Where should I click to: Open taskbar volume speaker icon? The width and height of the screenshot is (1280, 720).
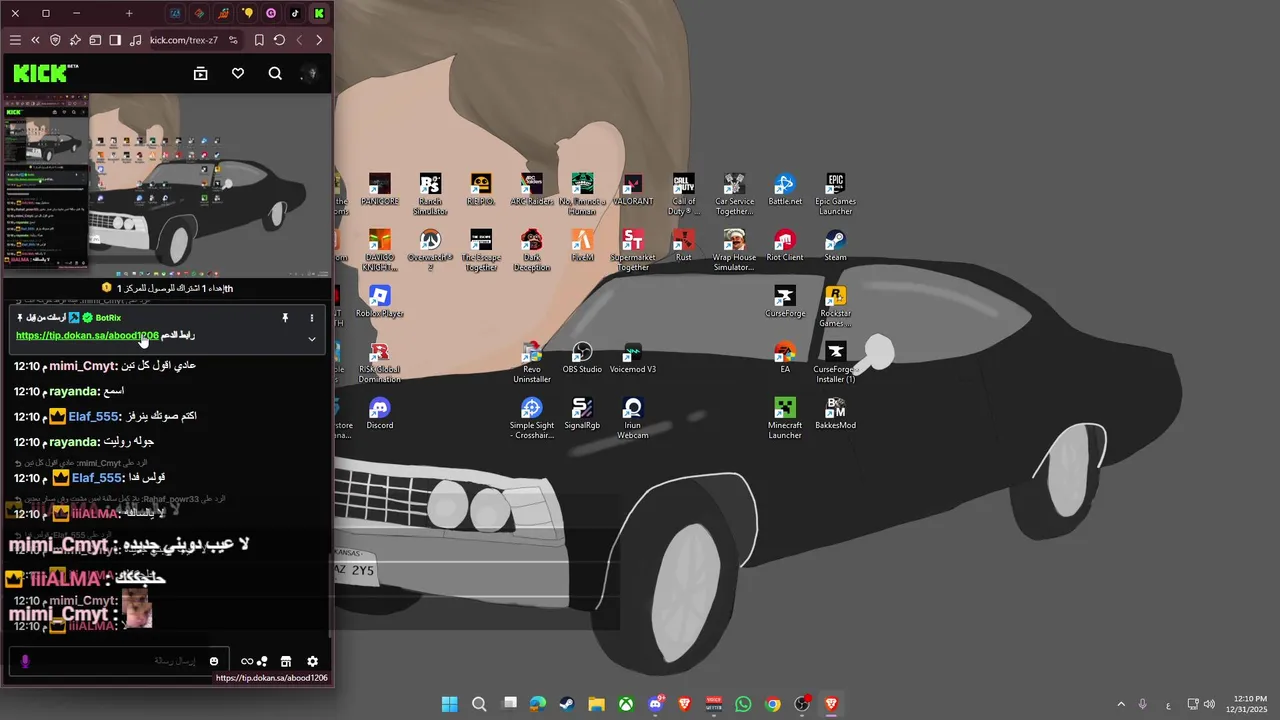(1209, 704)
